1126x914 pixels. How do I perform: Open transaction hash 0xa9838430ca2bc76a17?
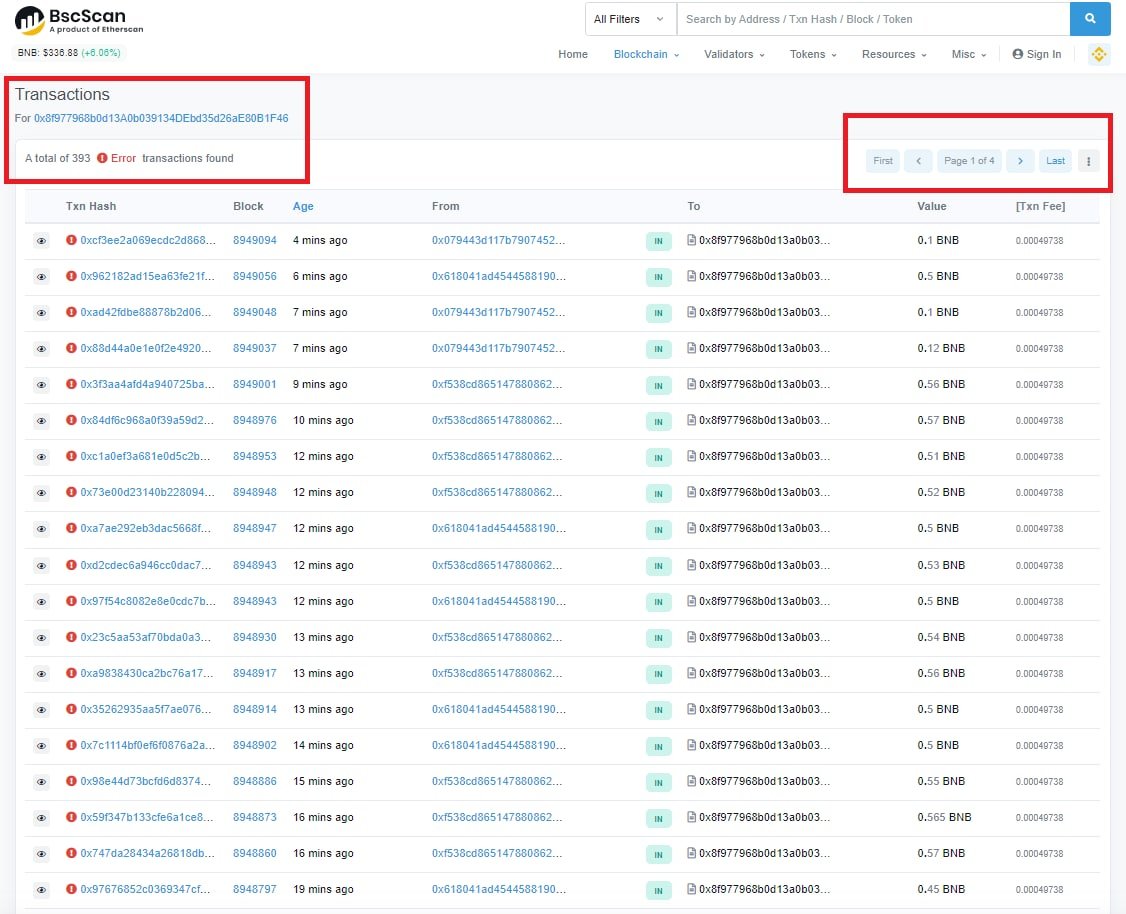pyautogui.click(x=146, y=673)
